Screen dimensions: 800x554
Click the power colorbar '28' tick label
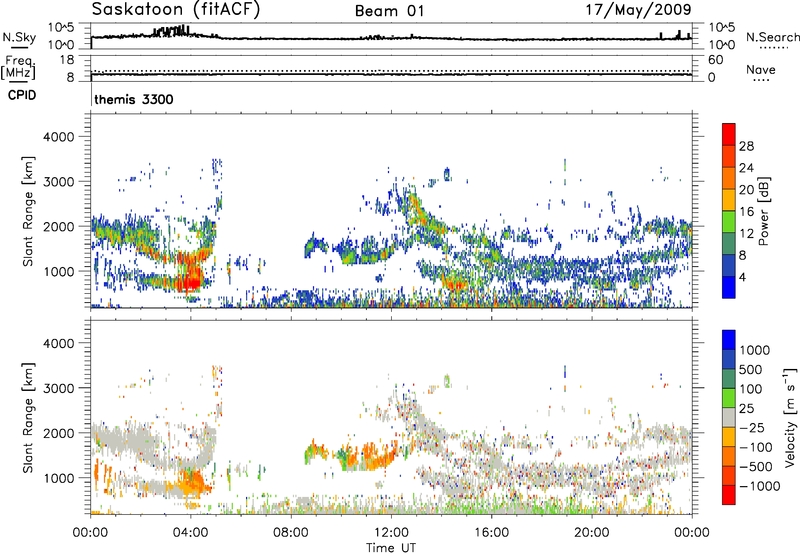tap(746, 146)
